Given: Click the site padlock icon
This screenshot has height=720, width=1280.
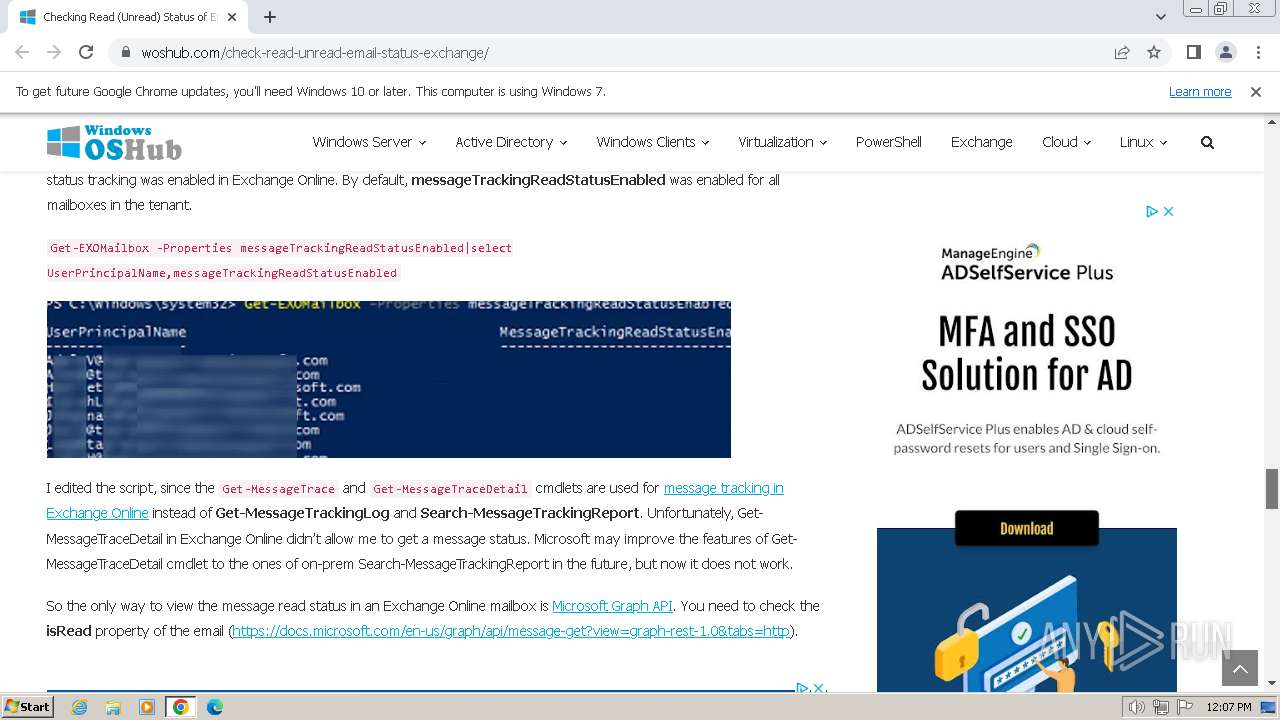Looking at the screenshot, I should (x=126, y=53).
